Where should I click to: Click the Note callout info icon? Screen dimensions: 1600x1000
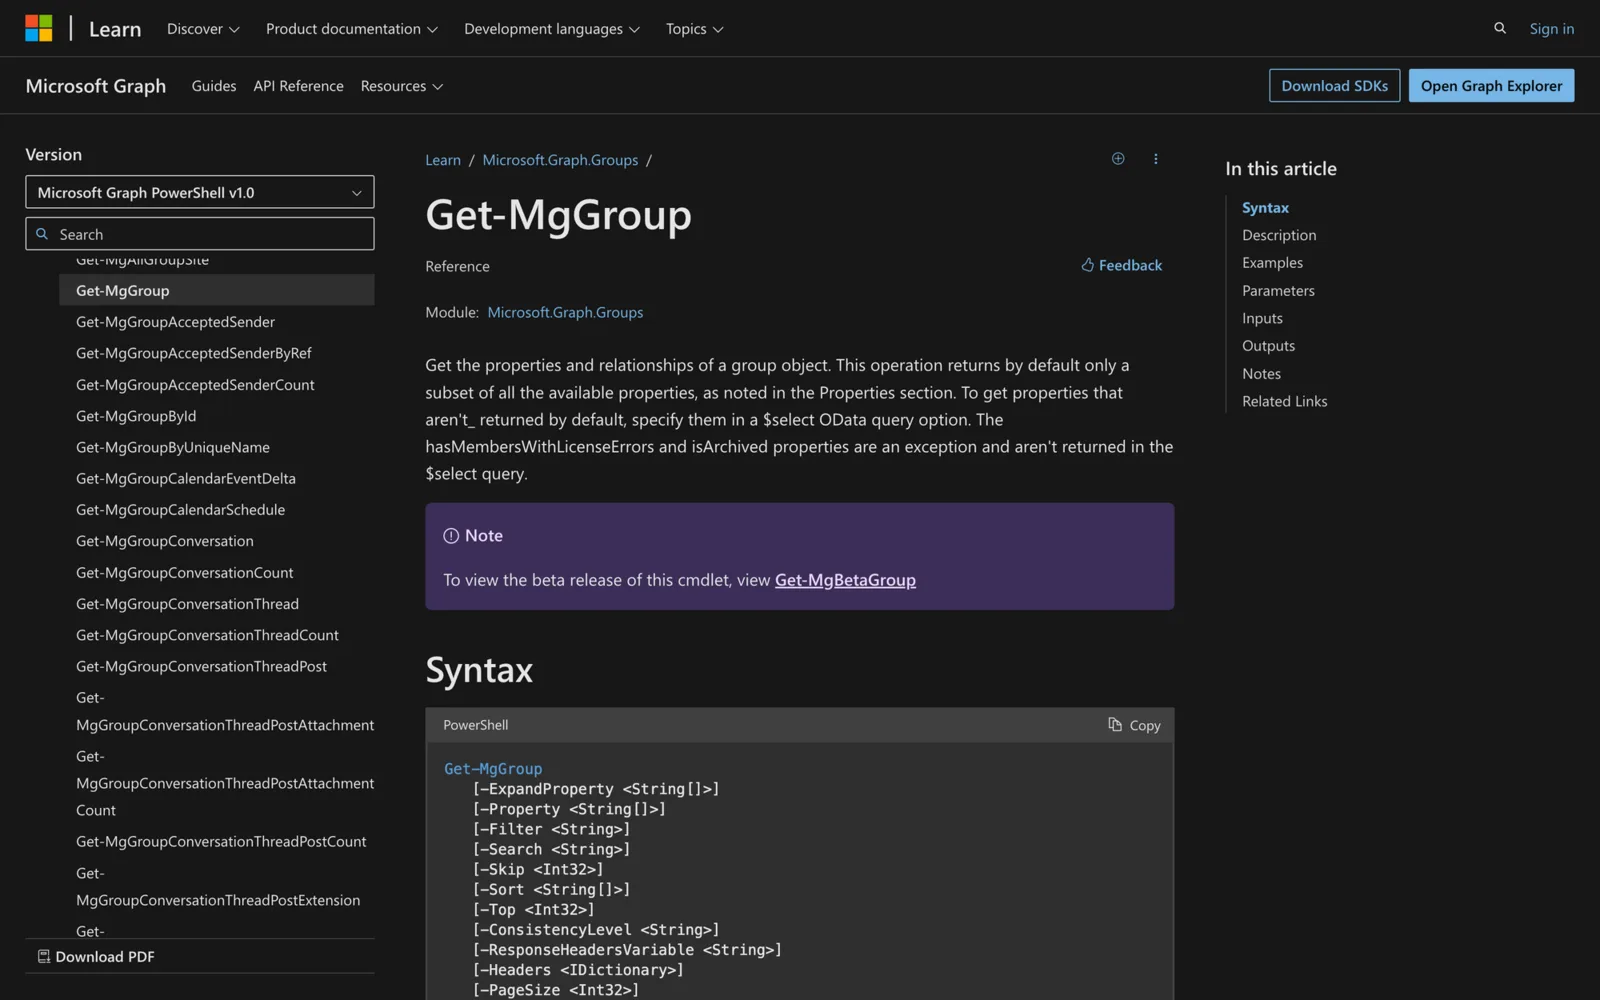click(x=451, y=536)
